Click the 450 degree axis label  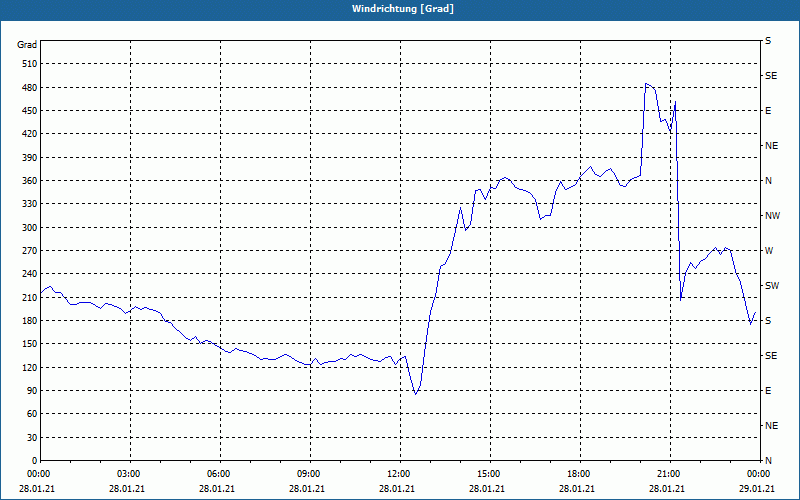[x=30, y=111]
